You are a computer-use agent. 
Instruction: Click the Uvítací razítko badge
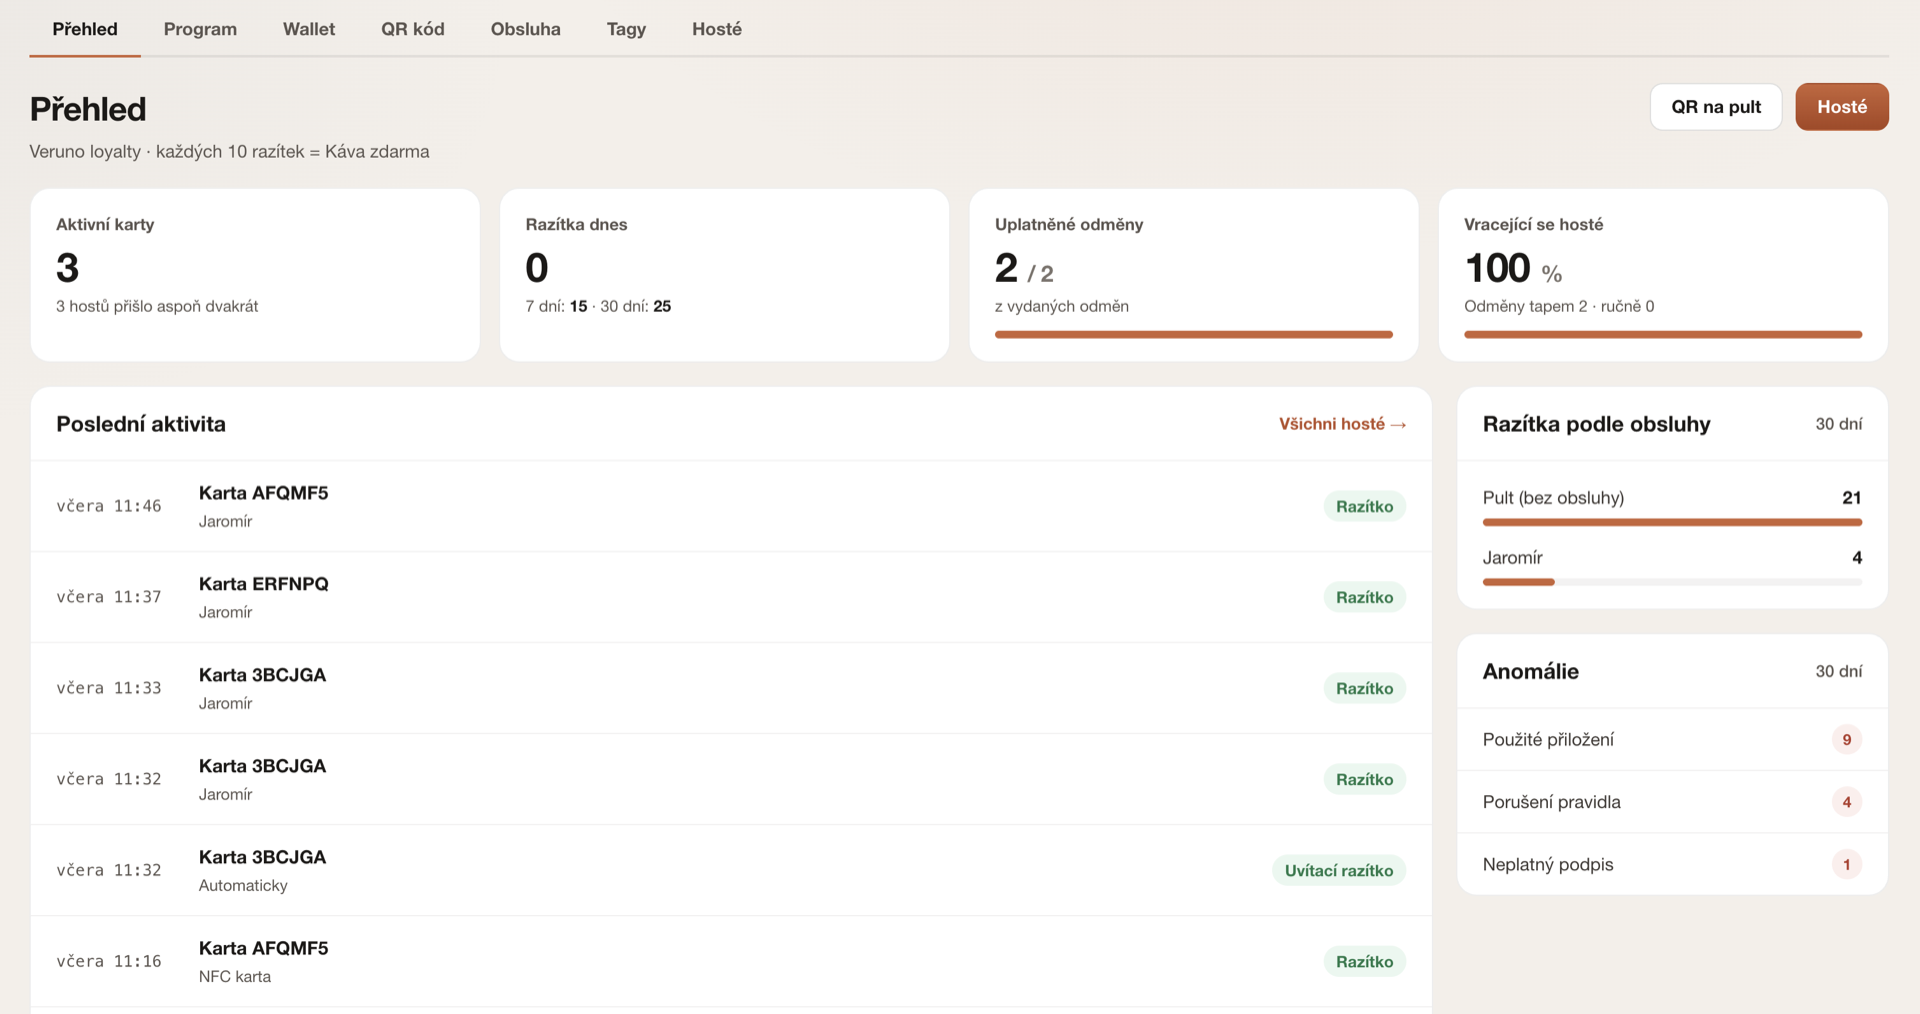[1339, 870]
